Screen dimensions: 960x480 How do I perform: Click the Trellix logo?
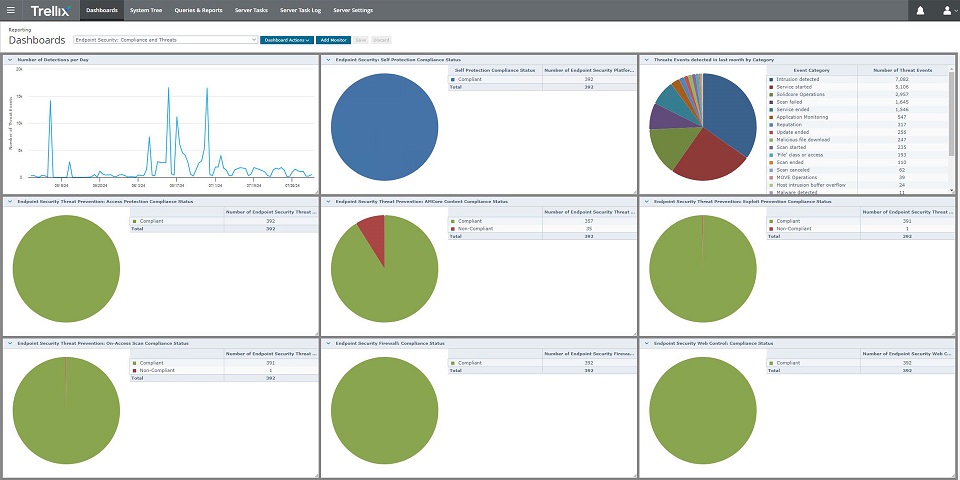(x=49, y=10)
